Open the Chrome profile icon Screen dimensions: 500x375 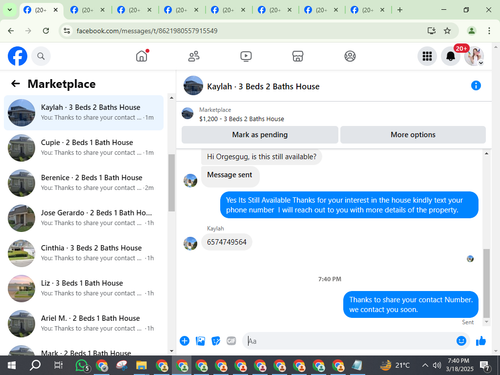coord(472,31)
